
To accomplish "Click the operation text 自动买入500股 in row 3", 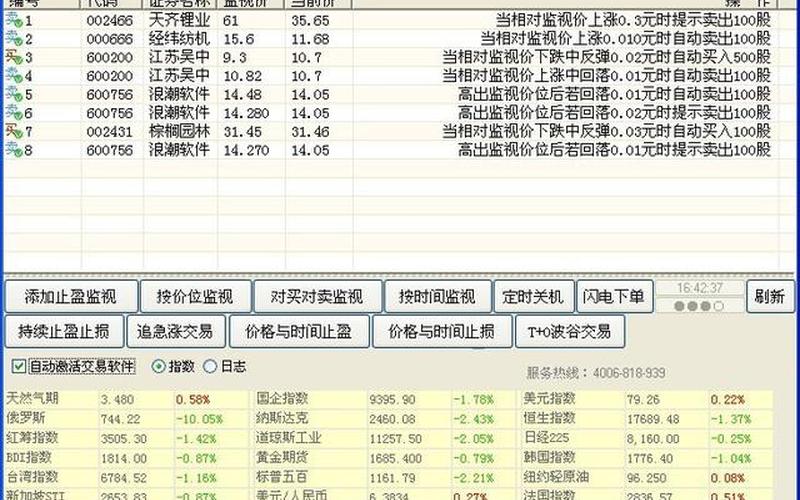I will [721, 57].
